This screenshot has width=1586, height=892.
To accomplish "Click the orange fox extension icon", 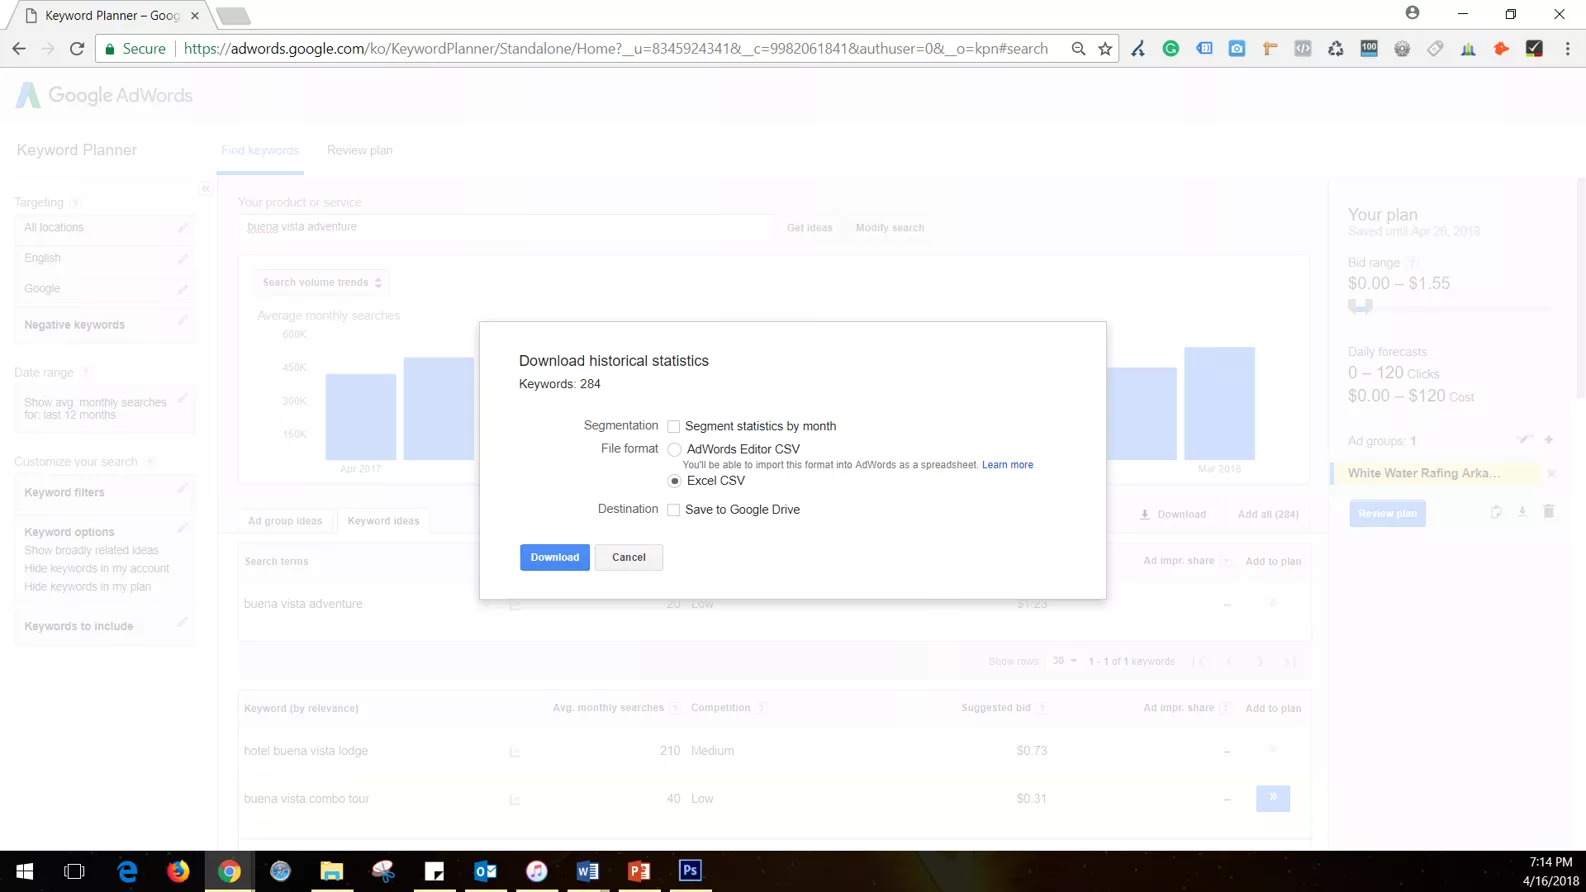I will 1501,48.
